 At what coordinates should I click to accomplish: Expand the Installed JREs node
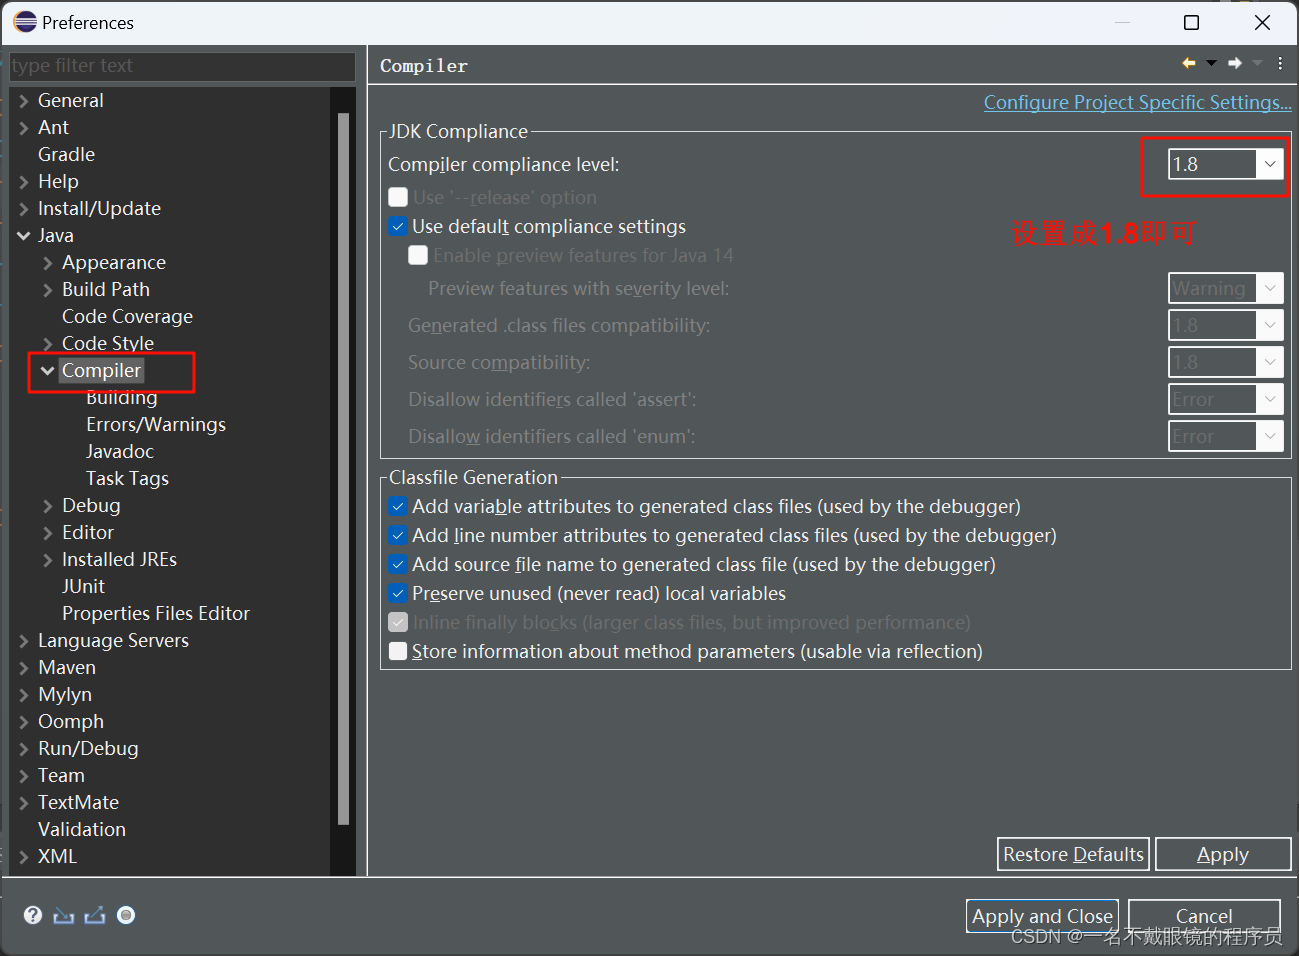click(x=47, y=559)
